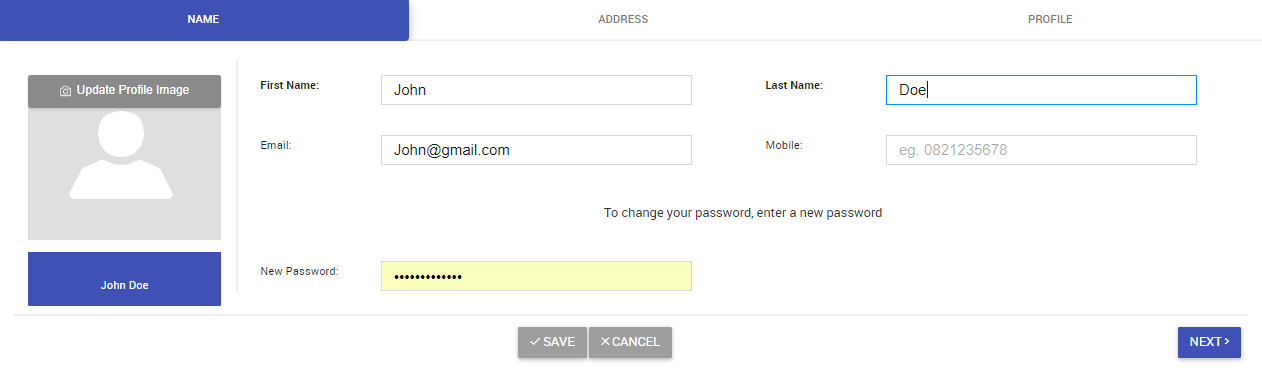Switch to the Address tab
The image size is (1262, 385).
pos(623,20)
